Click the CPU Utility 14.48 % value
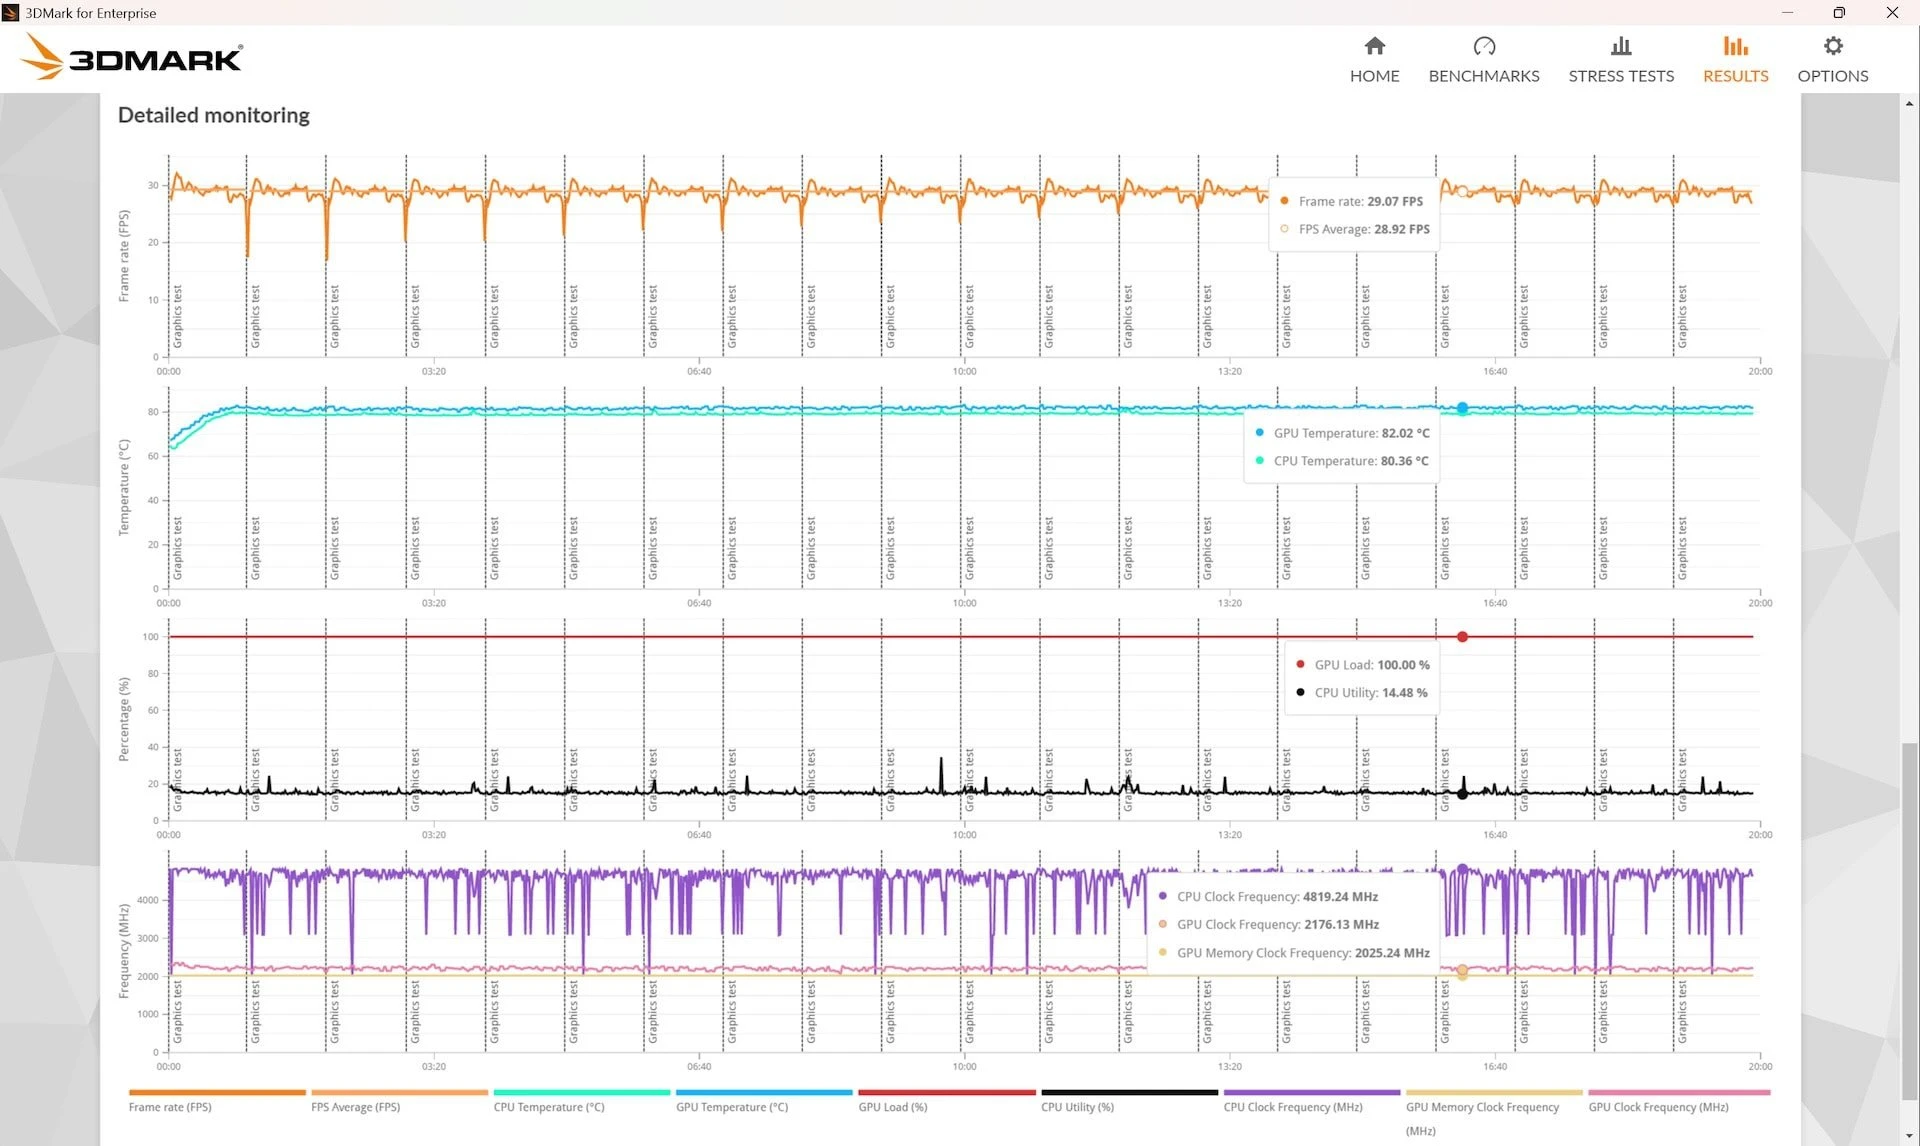 (x=1404, y=693)
